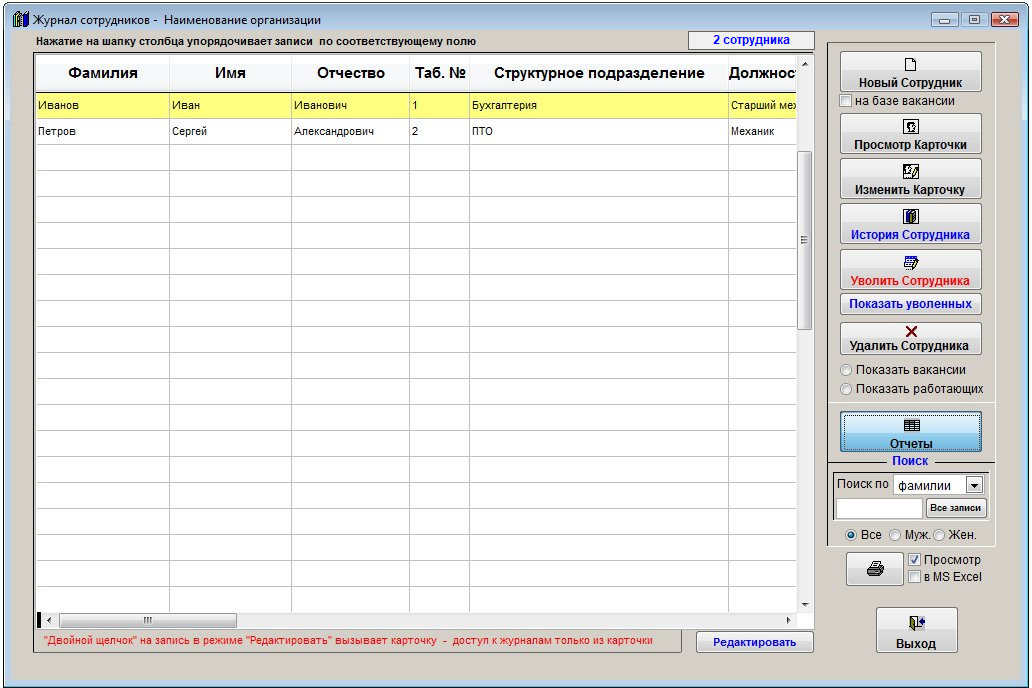This screenshot has width=1032, height=688.
Task: Maximize the Журнал сотрудников window
Action: coord(974,20)
